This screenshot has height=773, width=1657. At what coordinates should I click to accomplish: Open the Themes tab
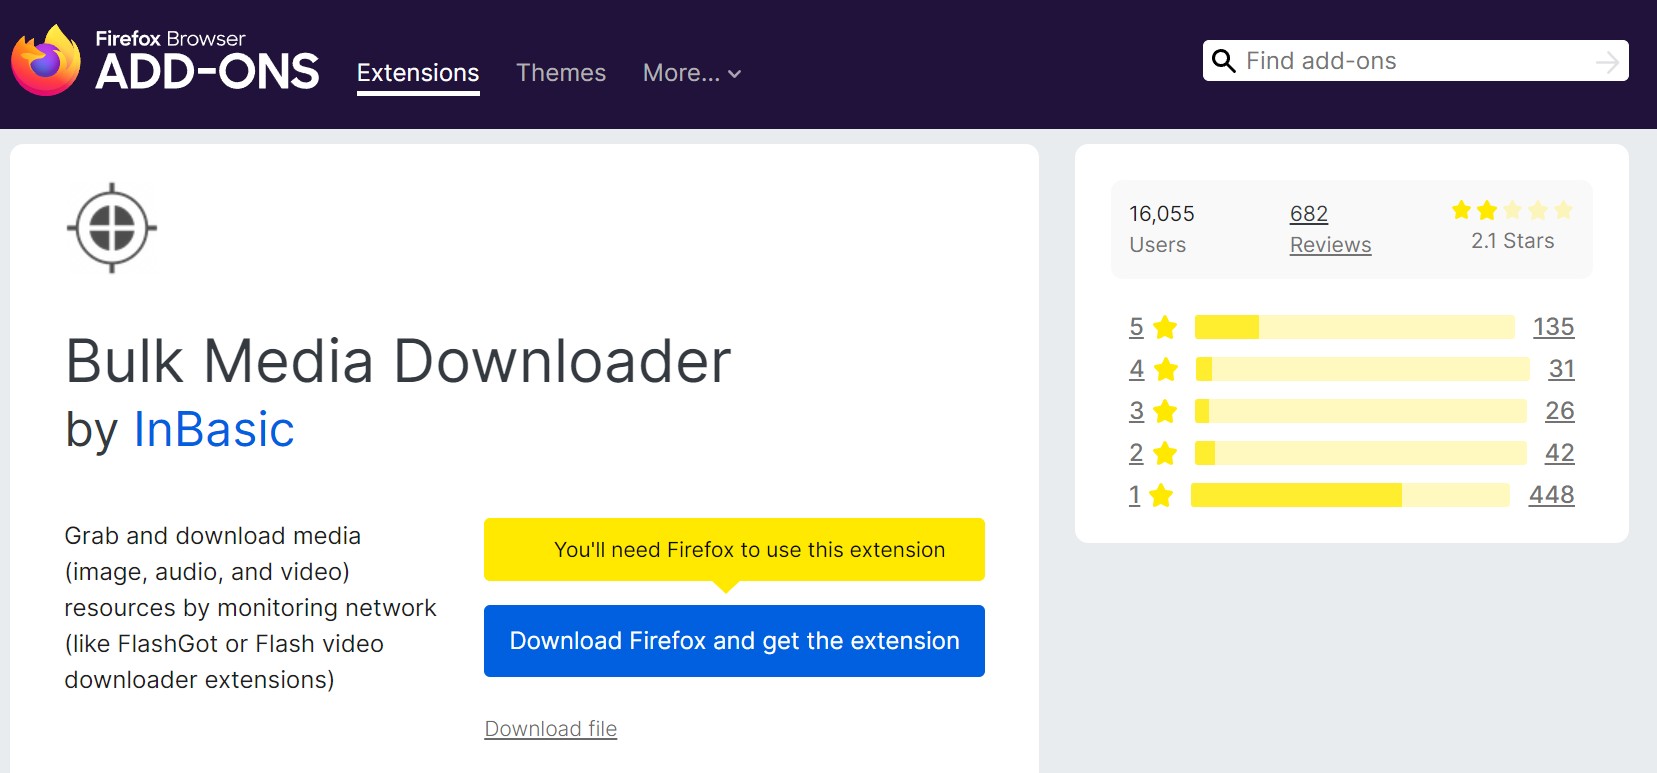coord(561,73)
